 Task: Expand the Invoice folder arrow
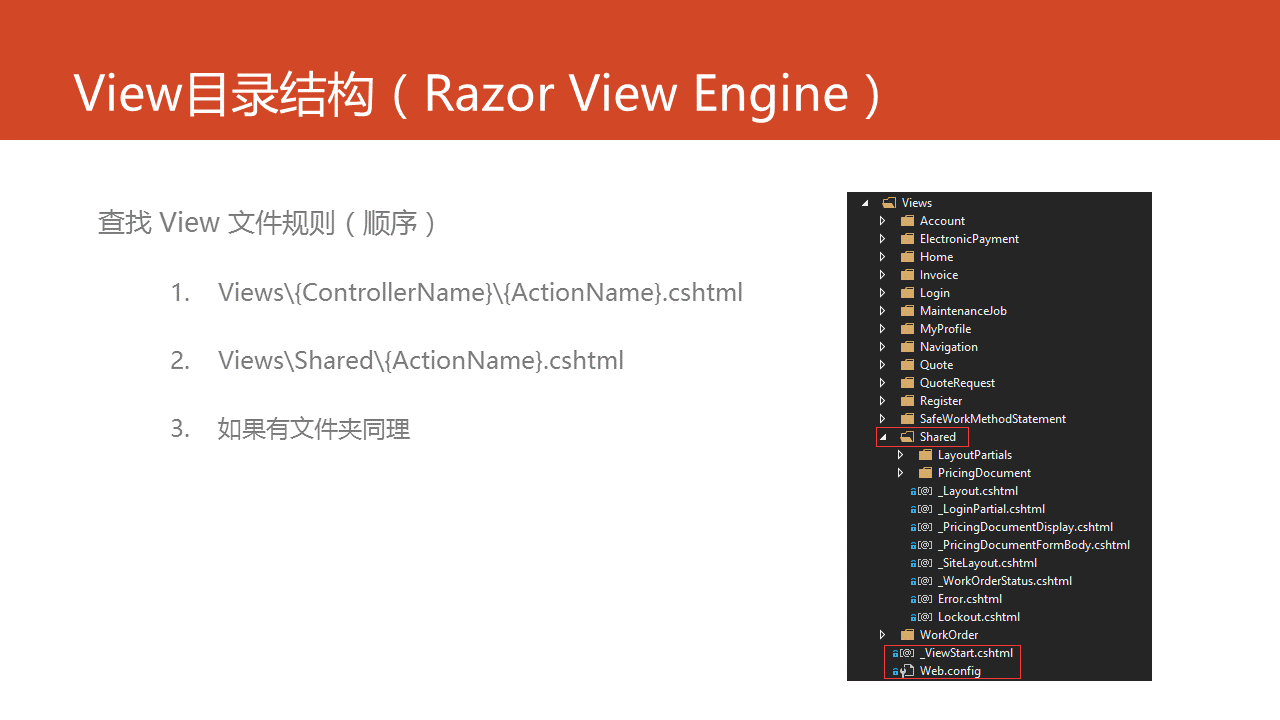[x=882, y=275]
